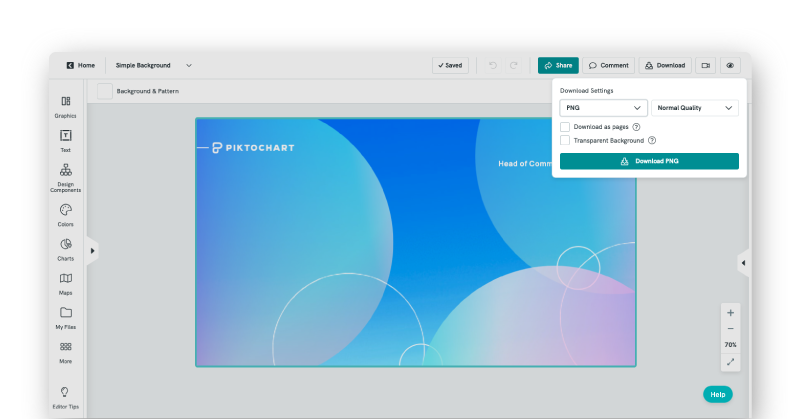Click Download PNG button
Image resolution: width=801 pixels, height=419 pixels.
649,161
